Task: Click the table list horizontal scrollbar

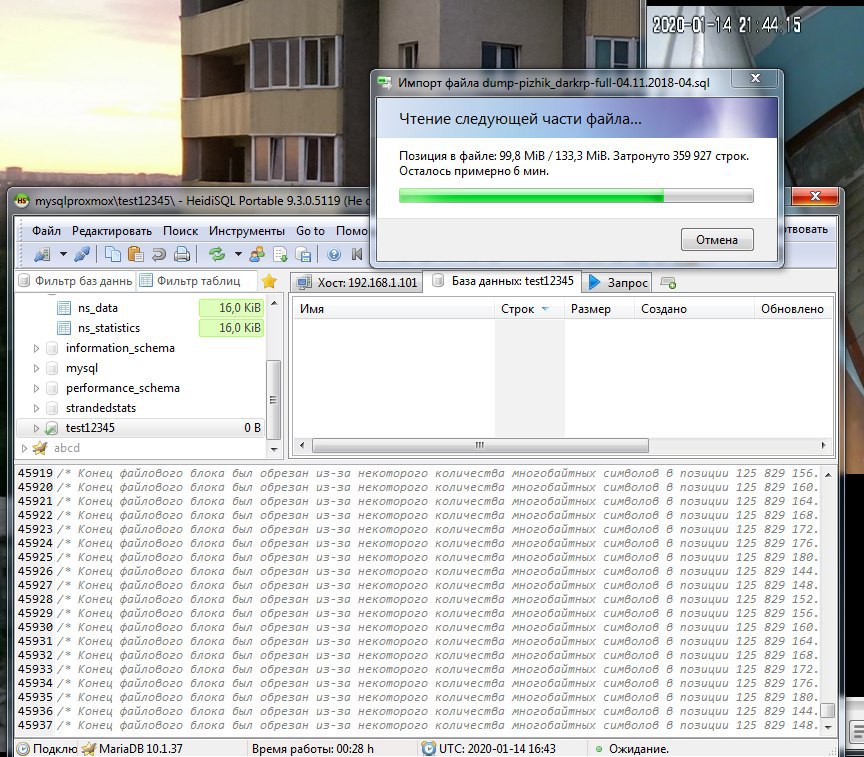Action: click(480, 445)
